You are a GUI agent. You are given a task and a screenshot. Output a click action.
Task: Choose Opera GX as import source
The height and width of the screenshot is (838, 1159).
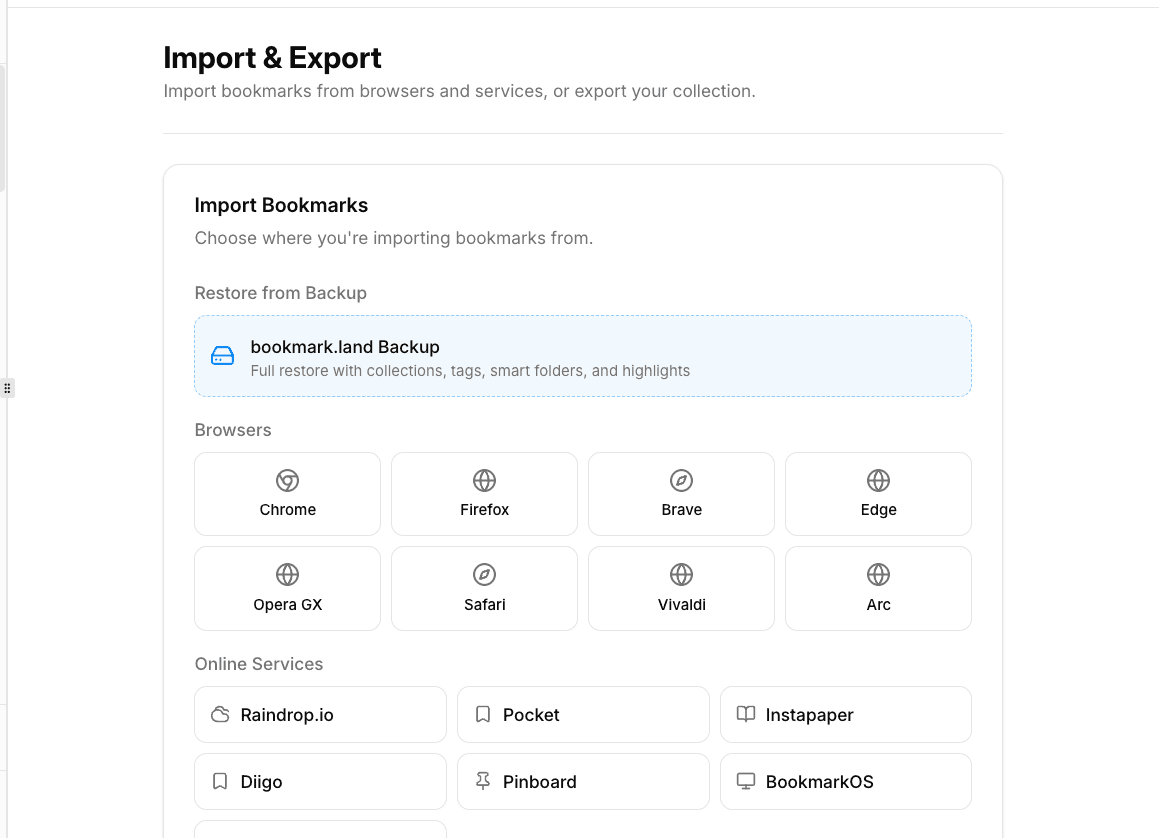pos(288,588)
